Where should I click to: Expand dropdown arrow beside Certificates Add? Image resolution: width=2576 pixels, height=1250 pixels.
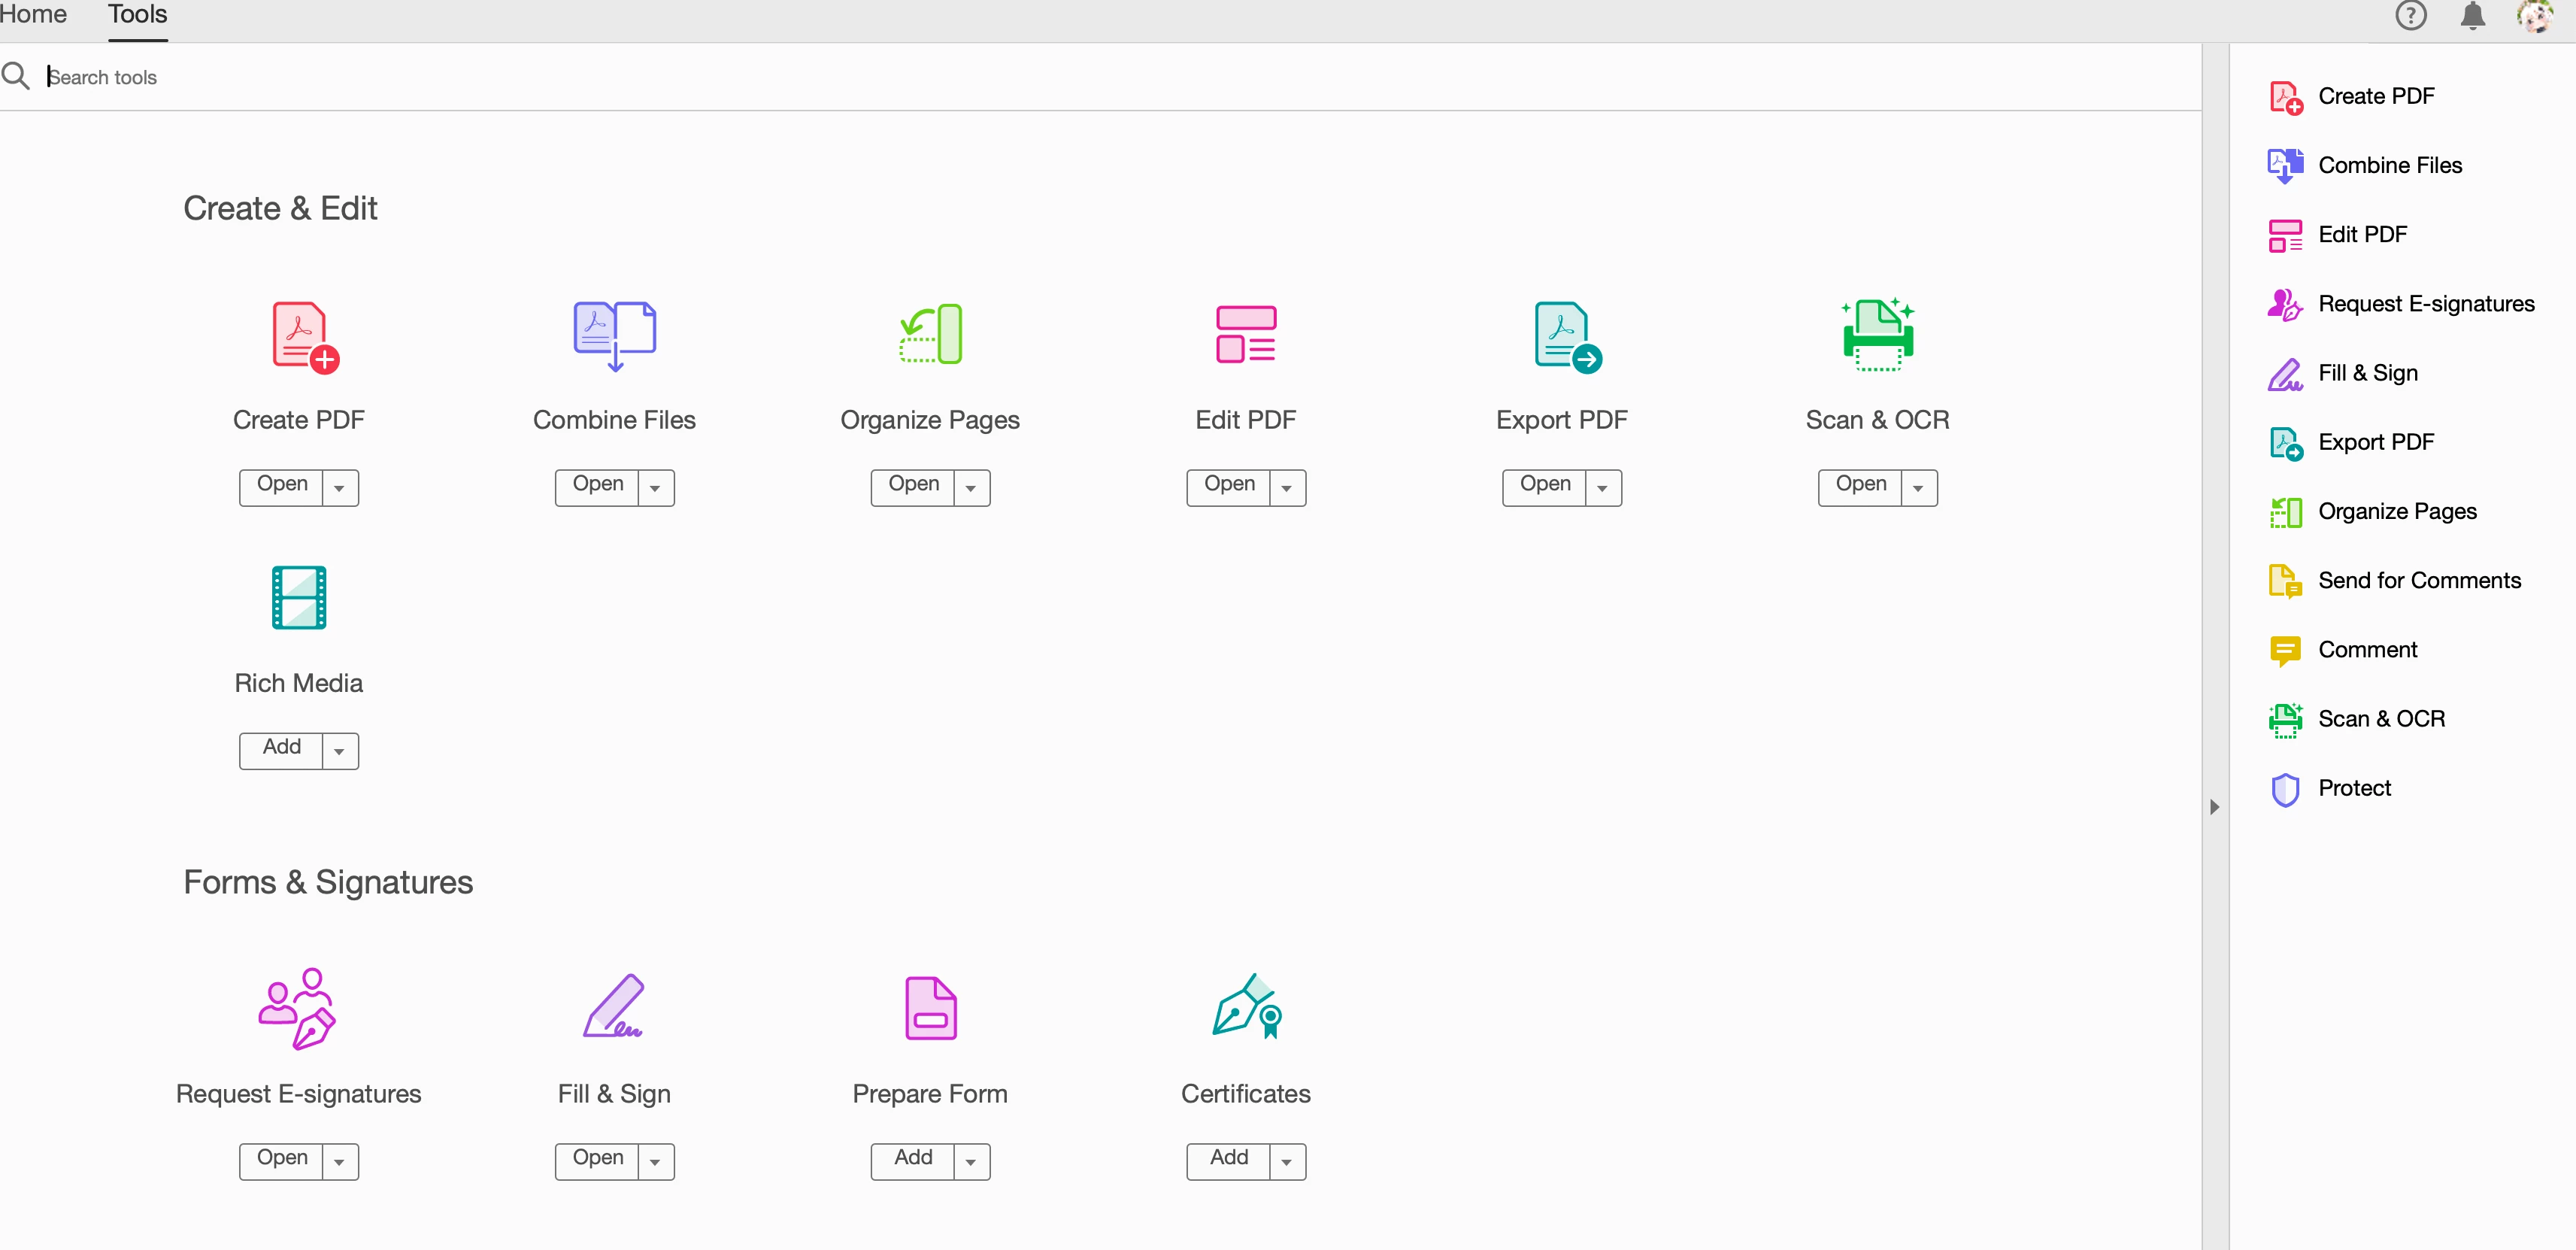pos(1287,1162)
